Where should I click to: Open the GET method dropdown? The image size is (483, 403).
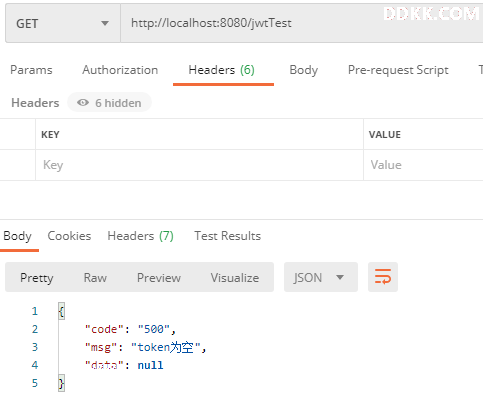63,23
